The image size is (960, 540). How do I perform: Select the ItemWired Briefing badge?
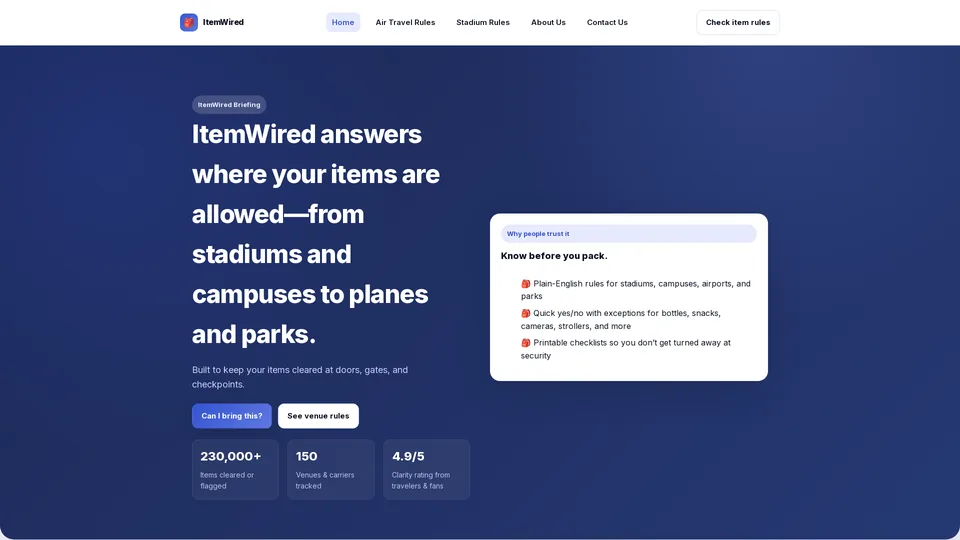(x=229, y=105)
